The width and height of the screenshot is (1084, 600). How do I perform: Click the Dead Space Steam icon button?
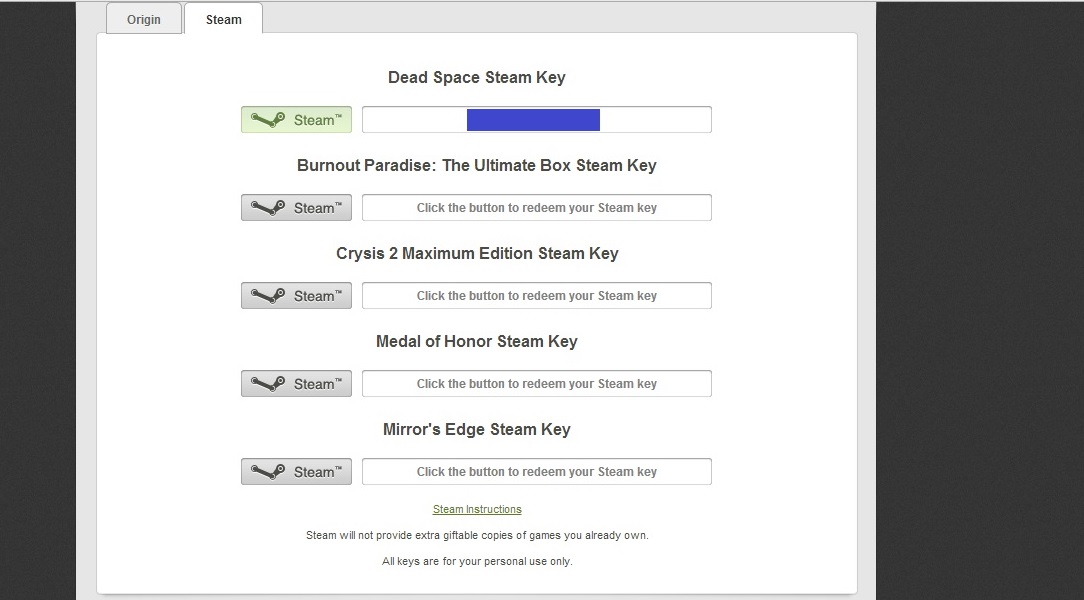point(296,120)
